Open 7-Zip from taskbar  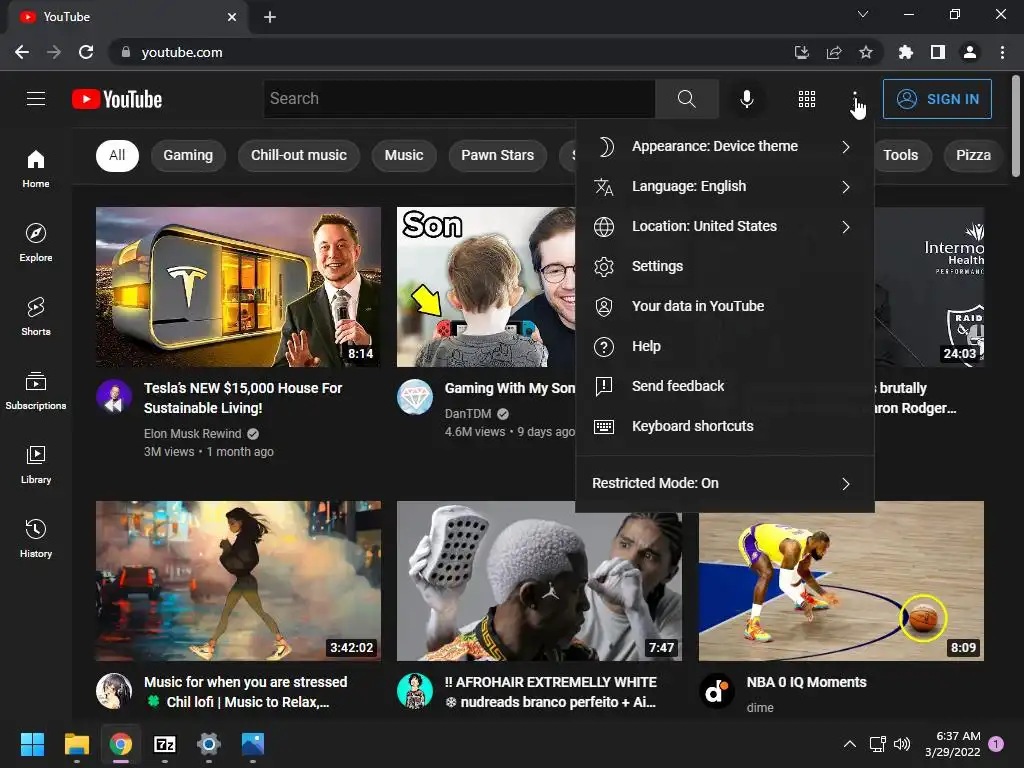(x=165, y=744)
